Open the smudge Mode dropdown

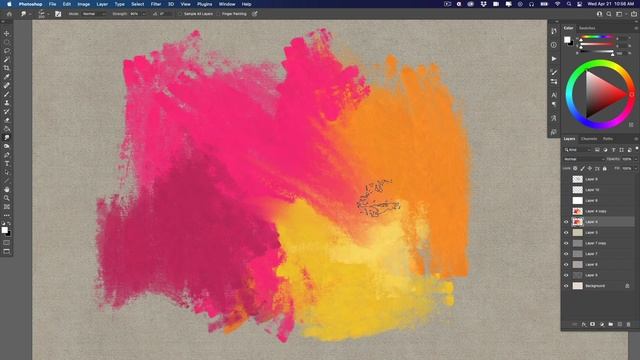(94, 14)
